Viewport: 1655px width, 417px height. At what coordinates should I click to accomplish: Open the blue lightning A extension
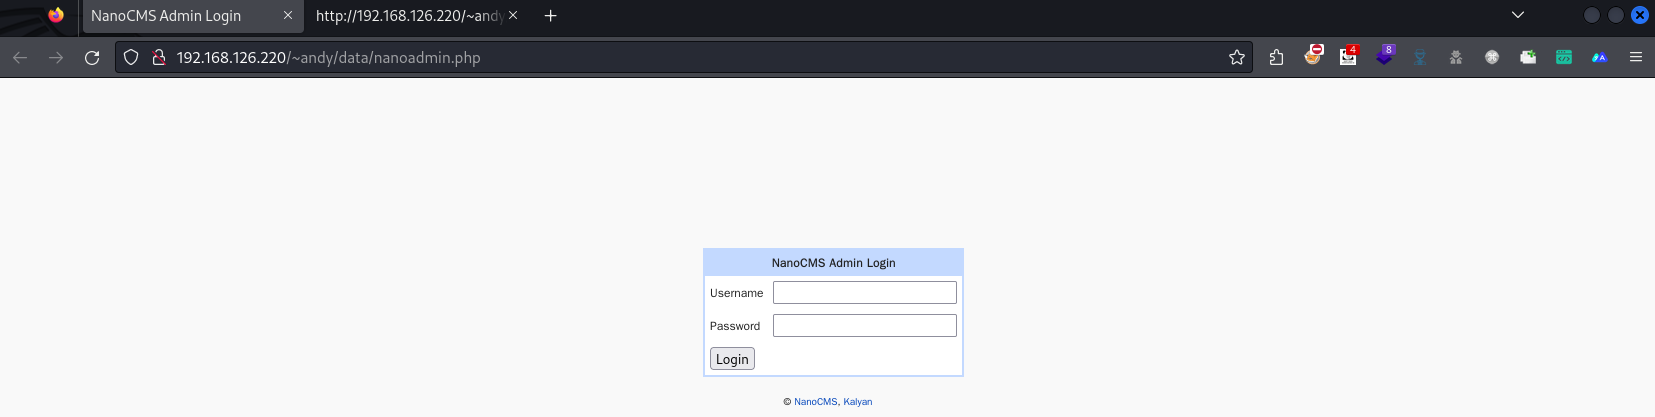pyautogui.click(x=1600, y=58)
